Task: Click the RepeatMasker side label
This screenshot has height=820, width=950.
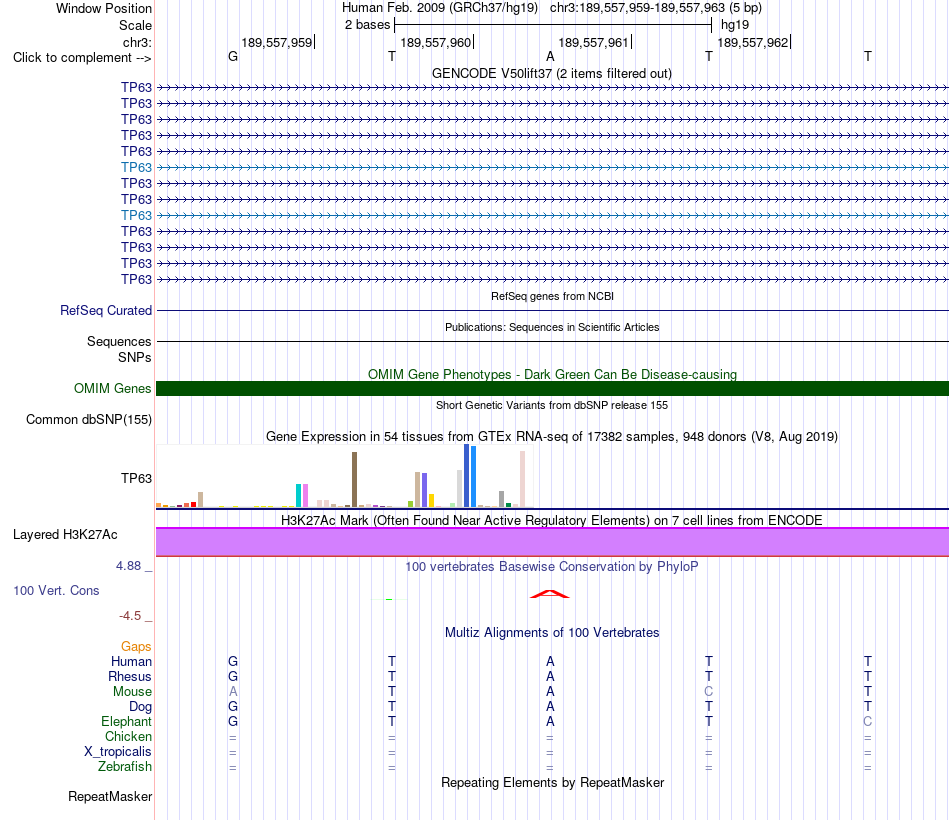Action: click(110, 796)
